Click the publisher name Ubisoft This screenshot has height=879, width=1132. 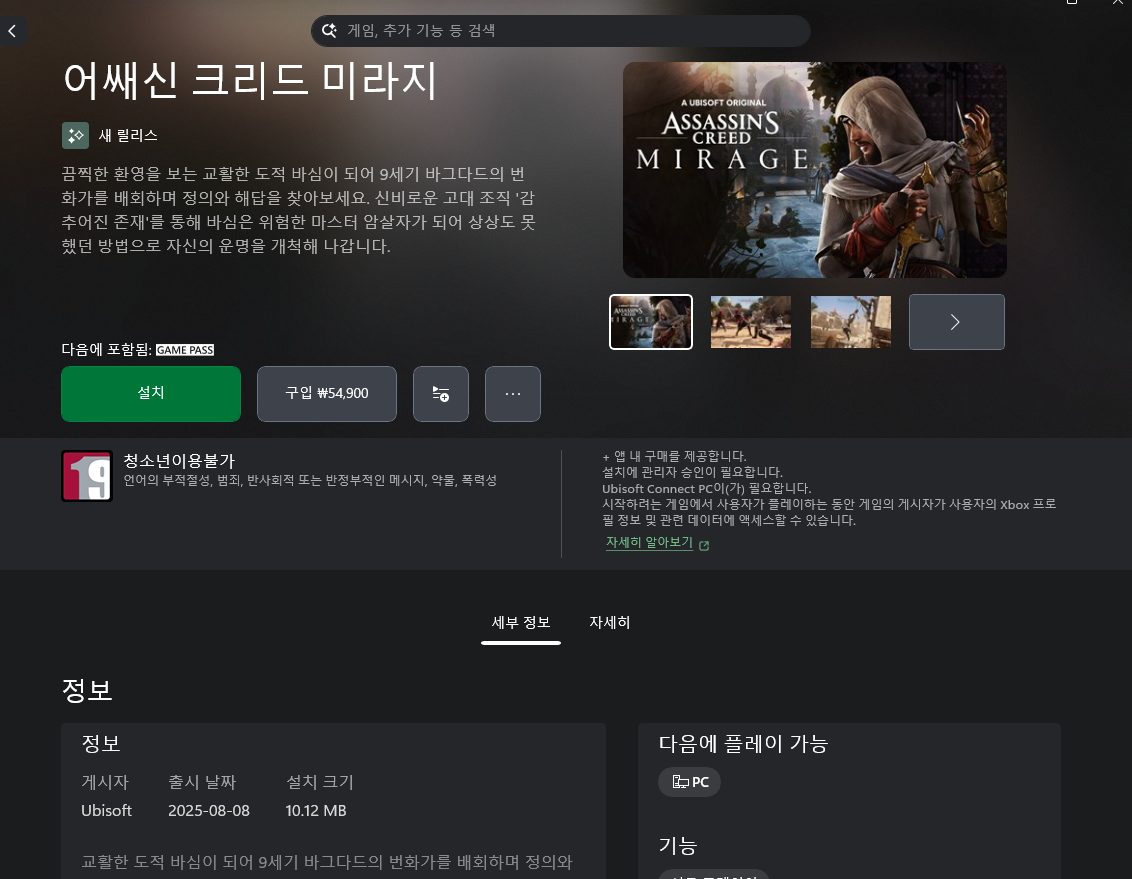(106, 810)
